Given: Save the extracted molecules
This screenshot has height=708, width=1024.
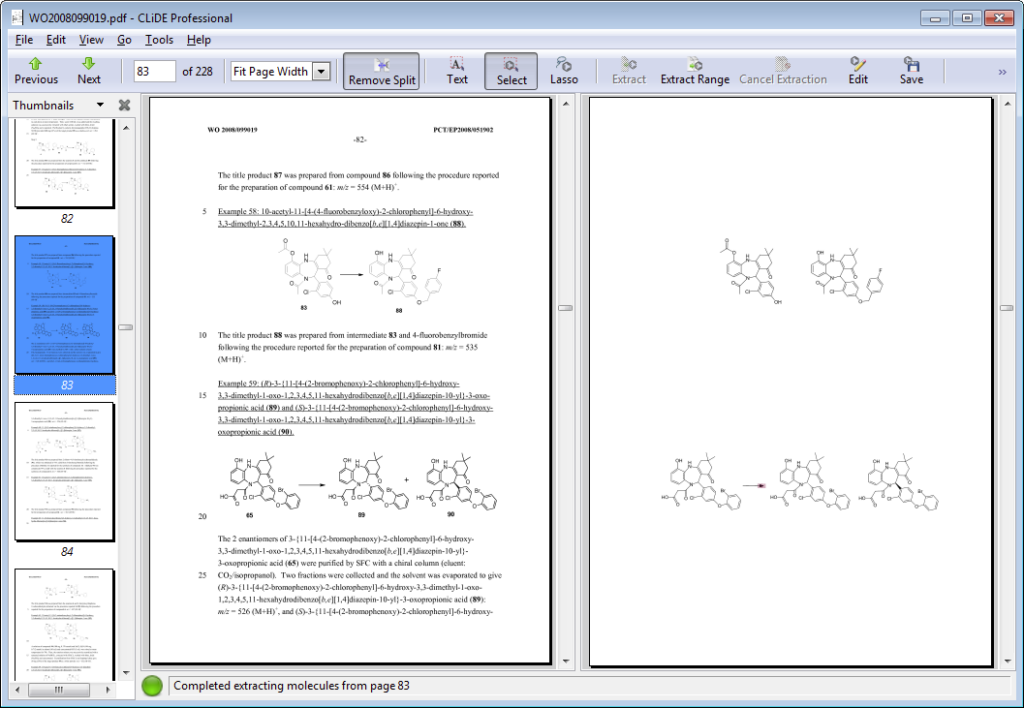Looking at the screenshot, I should (911, 70).
